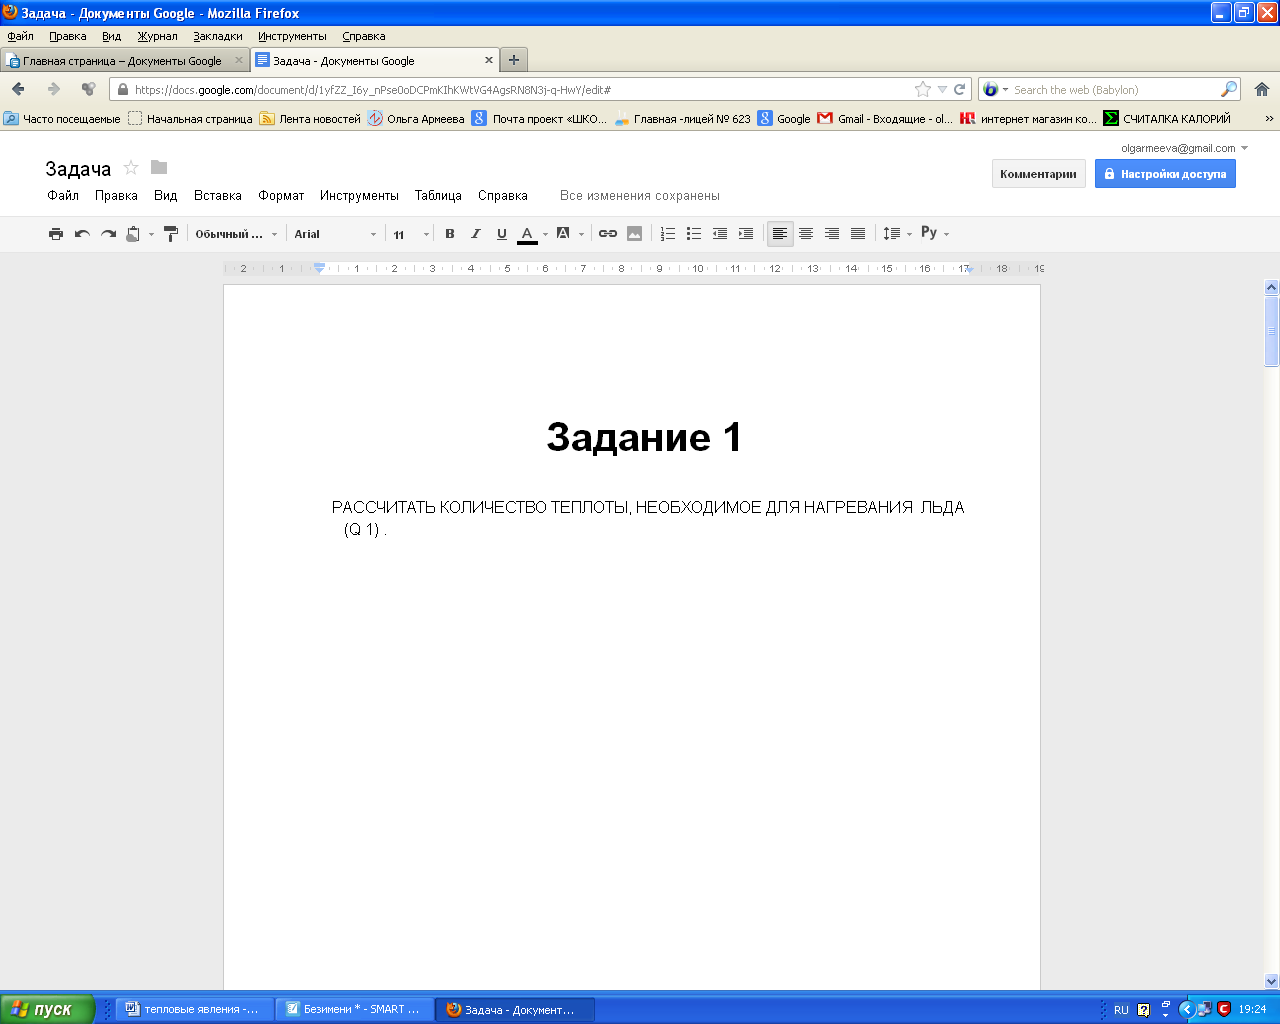This screenshot has height=1024, width=1280.
Task: Click the folder icon next to document title
Action: (159, 167)
